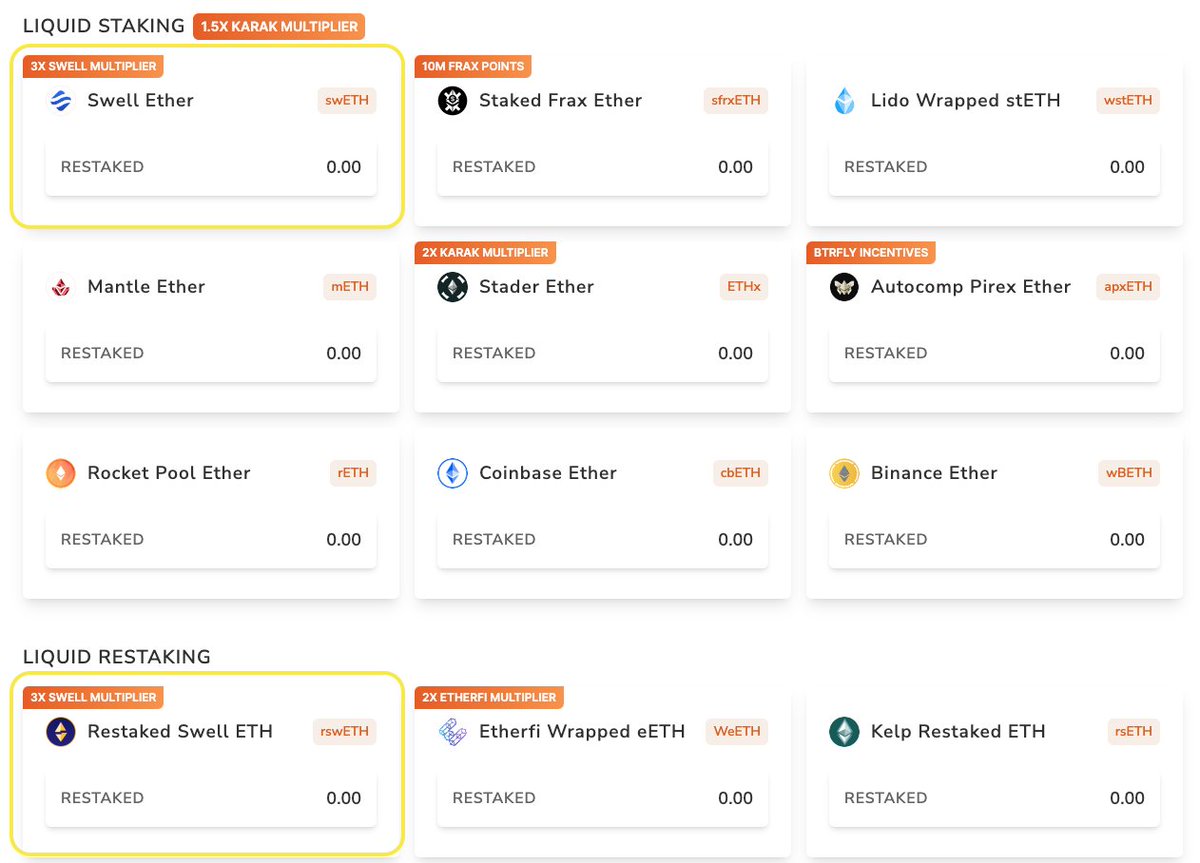1200x863 pixels.
Task: Click the "Staked Frax Ether" asset name
Action: click(x=560, y=100)
